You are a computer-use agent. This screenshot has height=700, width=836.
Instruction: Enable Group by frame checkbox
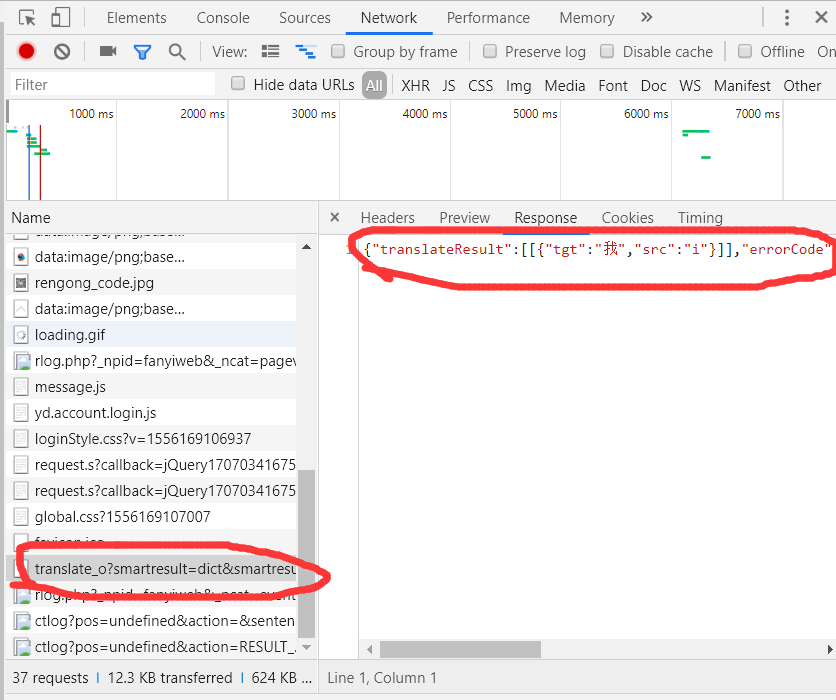[337, 51]
